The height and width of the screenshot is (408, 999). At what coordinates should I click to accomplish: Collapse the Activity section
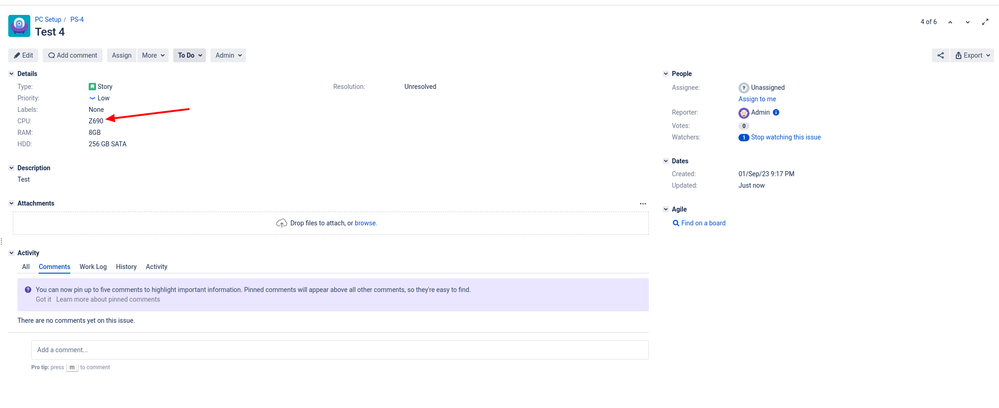[x=11, y=253]
